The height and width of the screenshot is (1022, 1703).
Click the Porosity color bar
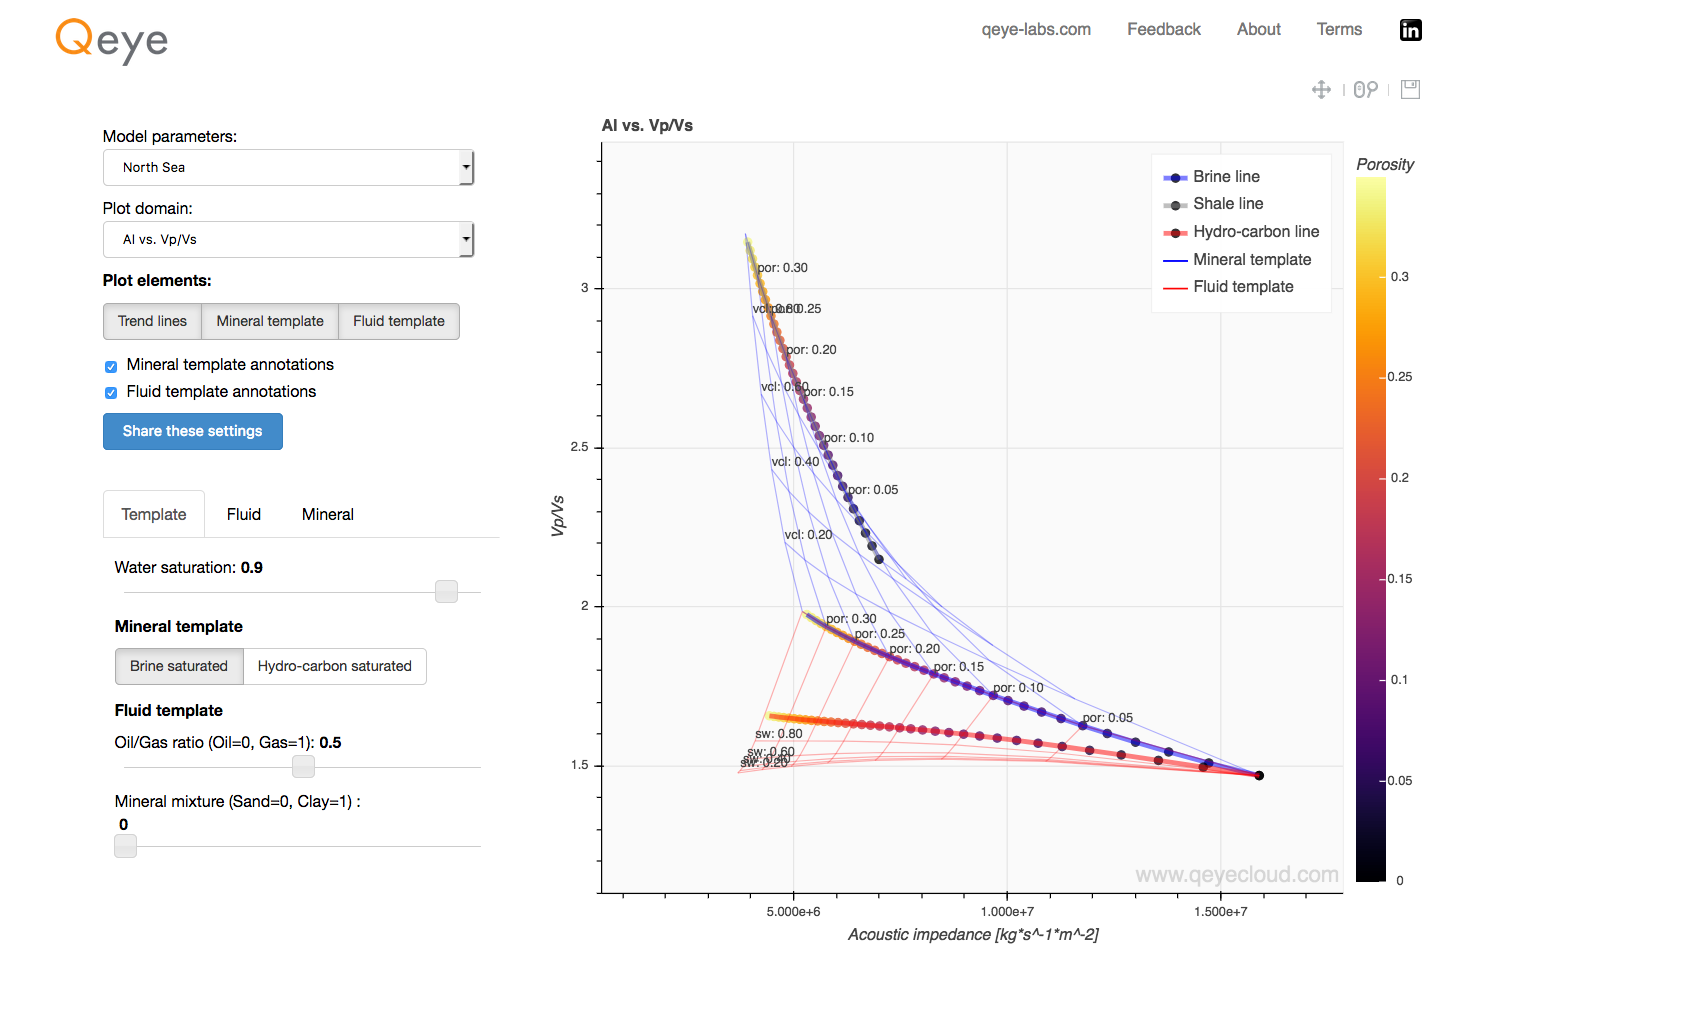coord(1371,530)
